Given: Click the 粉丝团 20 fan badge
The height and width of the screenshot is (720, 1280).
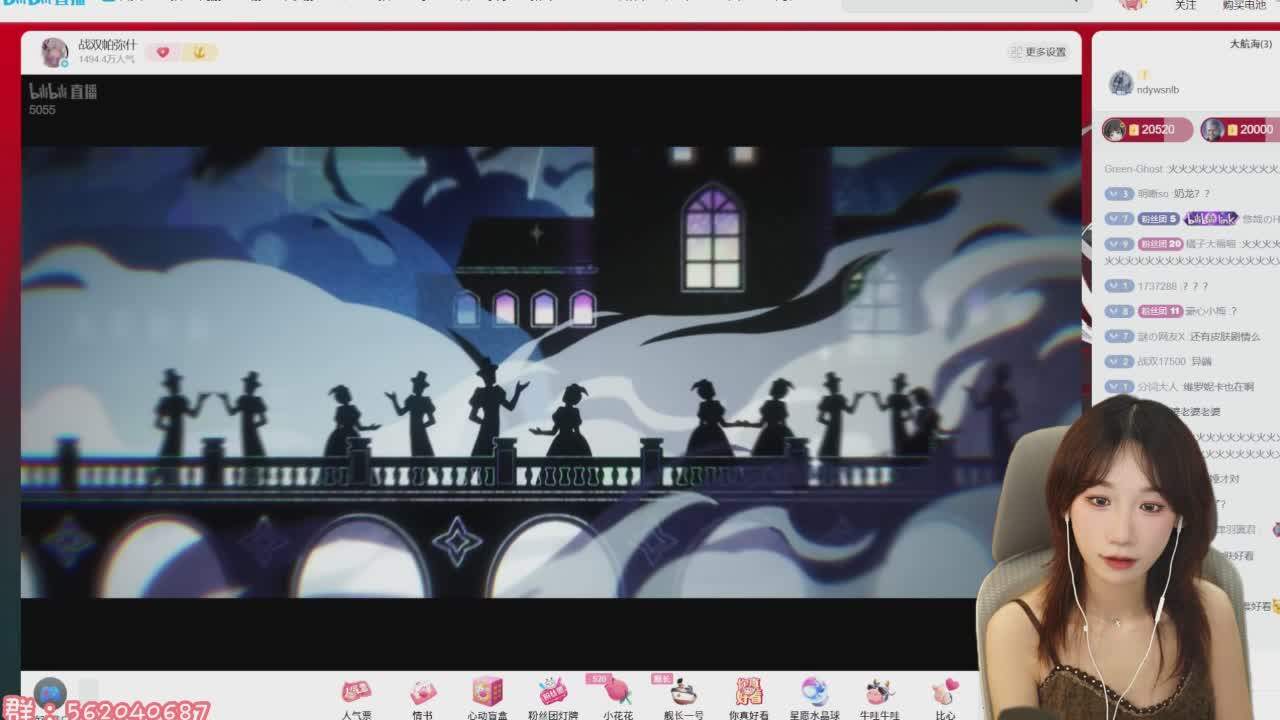Looking at the screenshot, I should pyautogui.click(x=1160, y=244).
